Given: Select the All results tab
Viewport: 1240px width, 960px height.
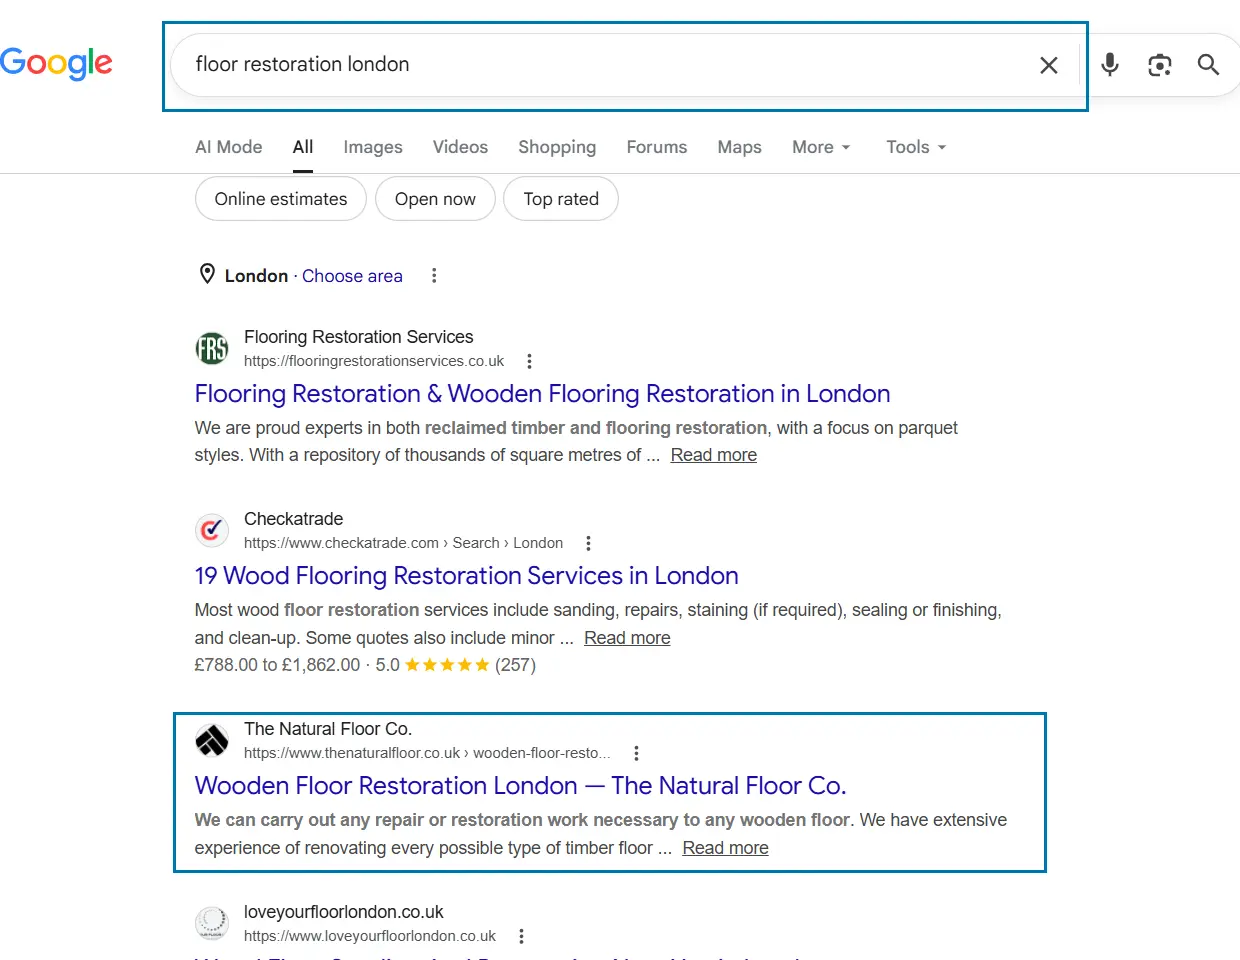Looking at the screenshot, I should pyautogui.click(x=303, y=147).
